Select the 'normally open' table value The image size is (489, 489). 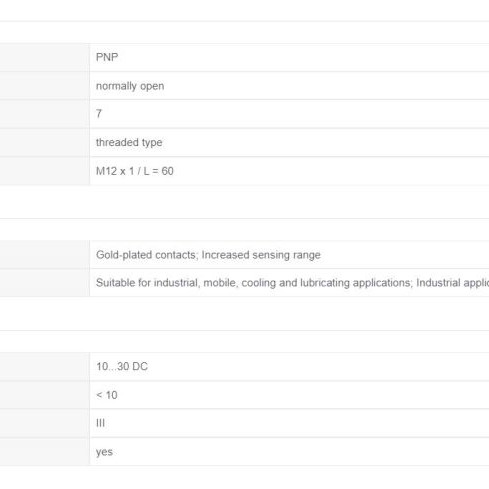click(x=130, y=86)
